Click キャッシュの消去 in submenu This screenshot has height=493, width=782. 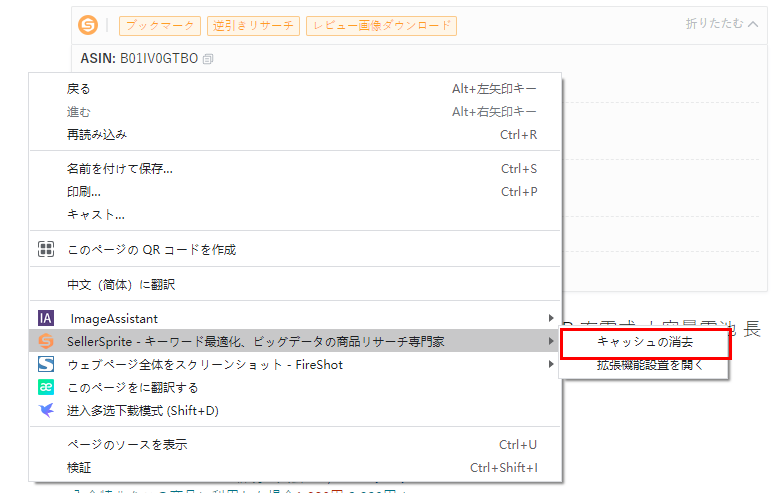tap(645, 342)
